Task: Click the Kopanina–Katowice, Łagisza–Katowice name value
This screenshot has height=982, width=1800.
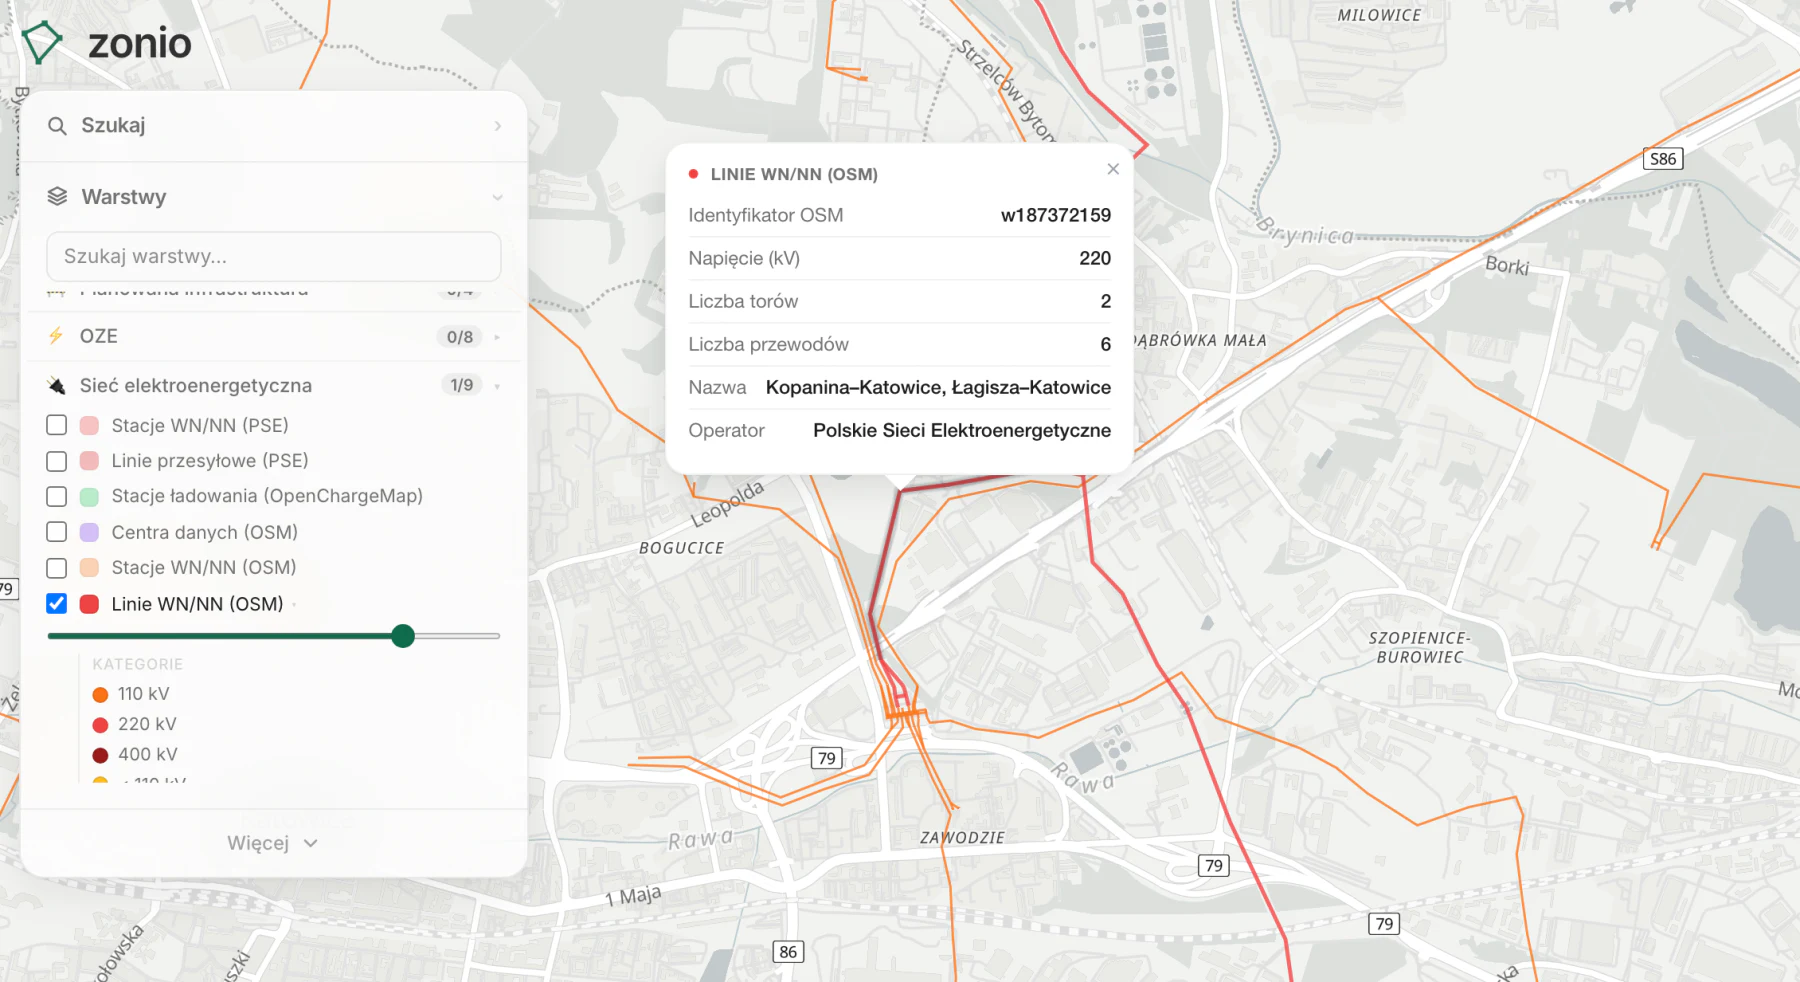Action: point(938,387)
